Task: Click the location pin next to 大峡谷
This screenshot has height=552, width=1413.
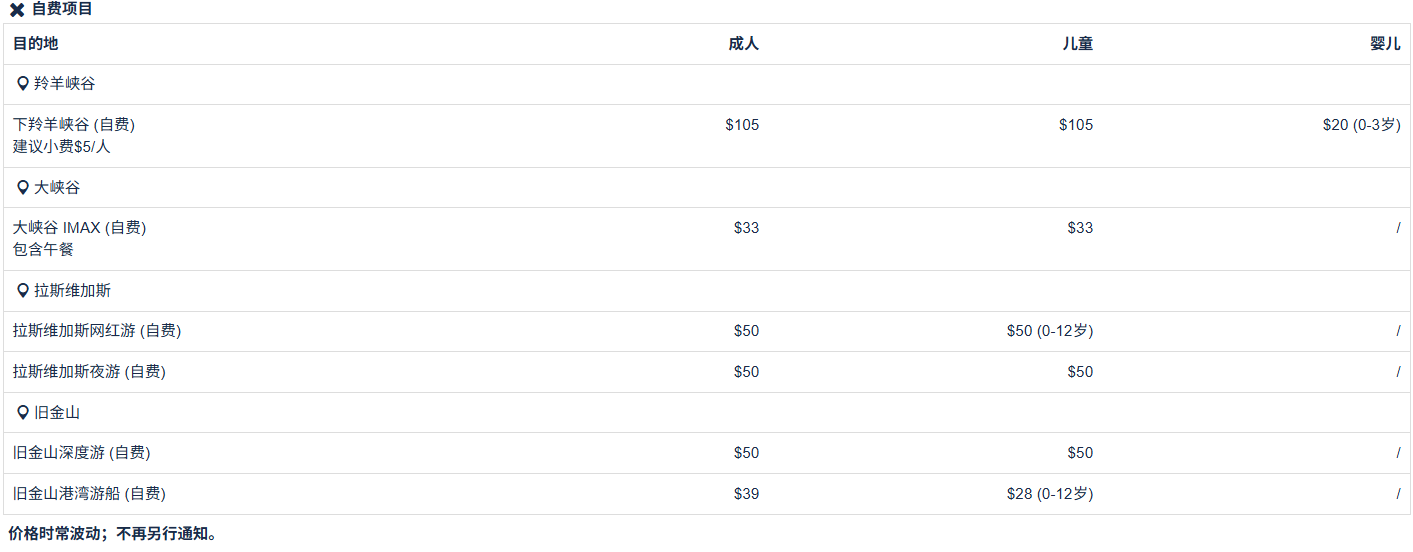Action: [x=23, y=188]
